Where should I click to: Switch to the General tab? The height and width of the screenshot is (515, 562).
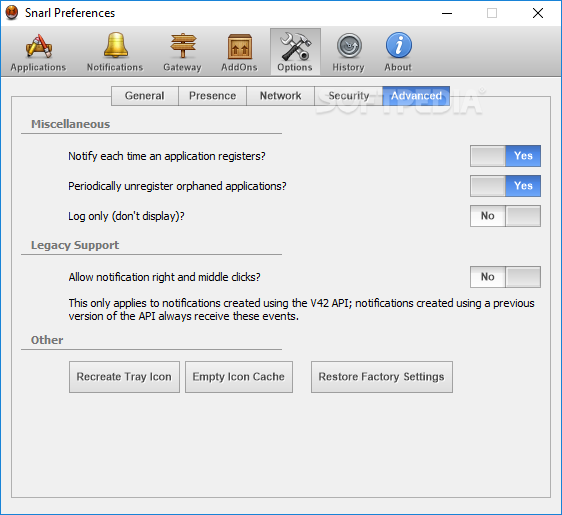[145, 96]
